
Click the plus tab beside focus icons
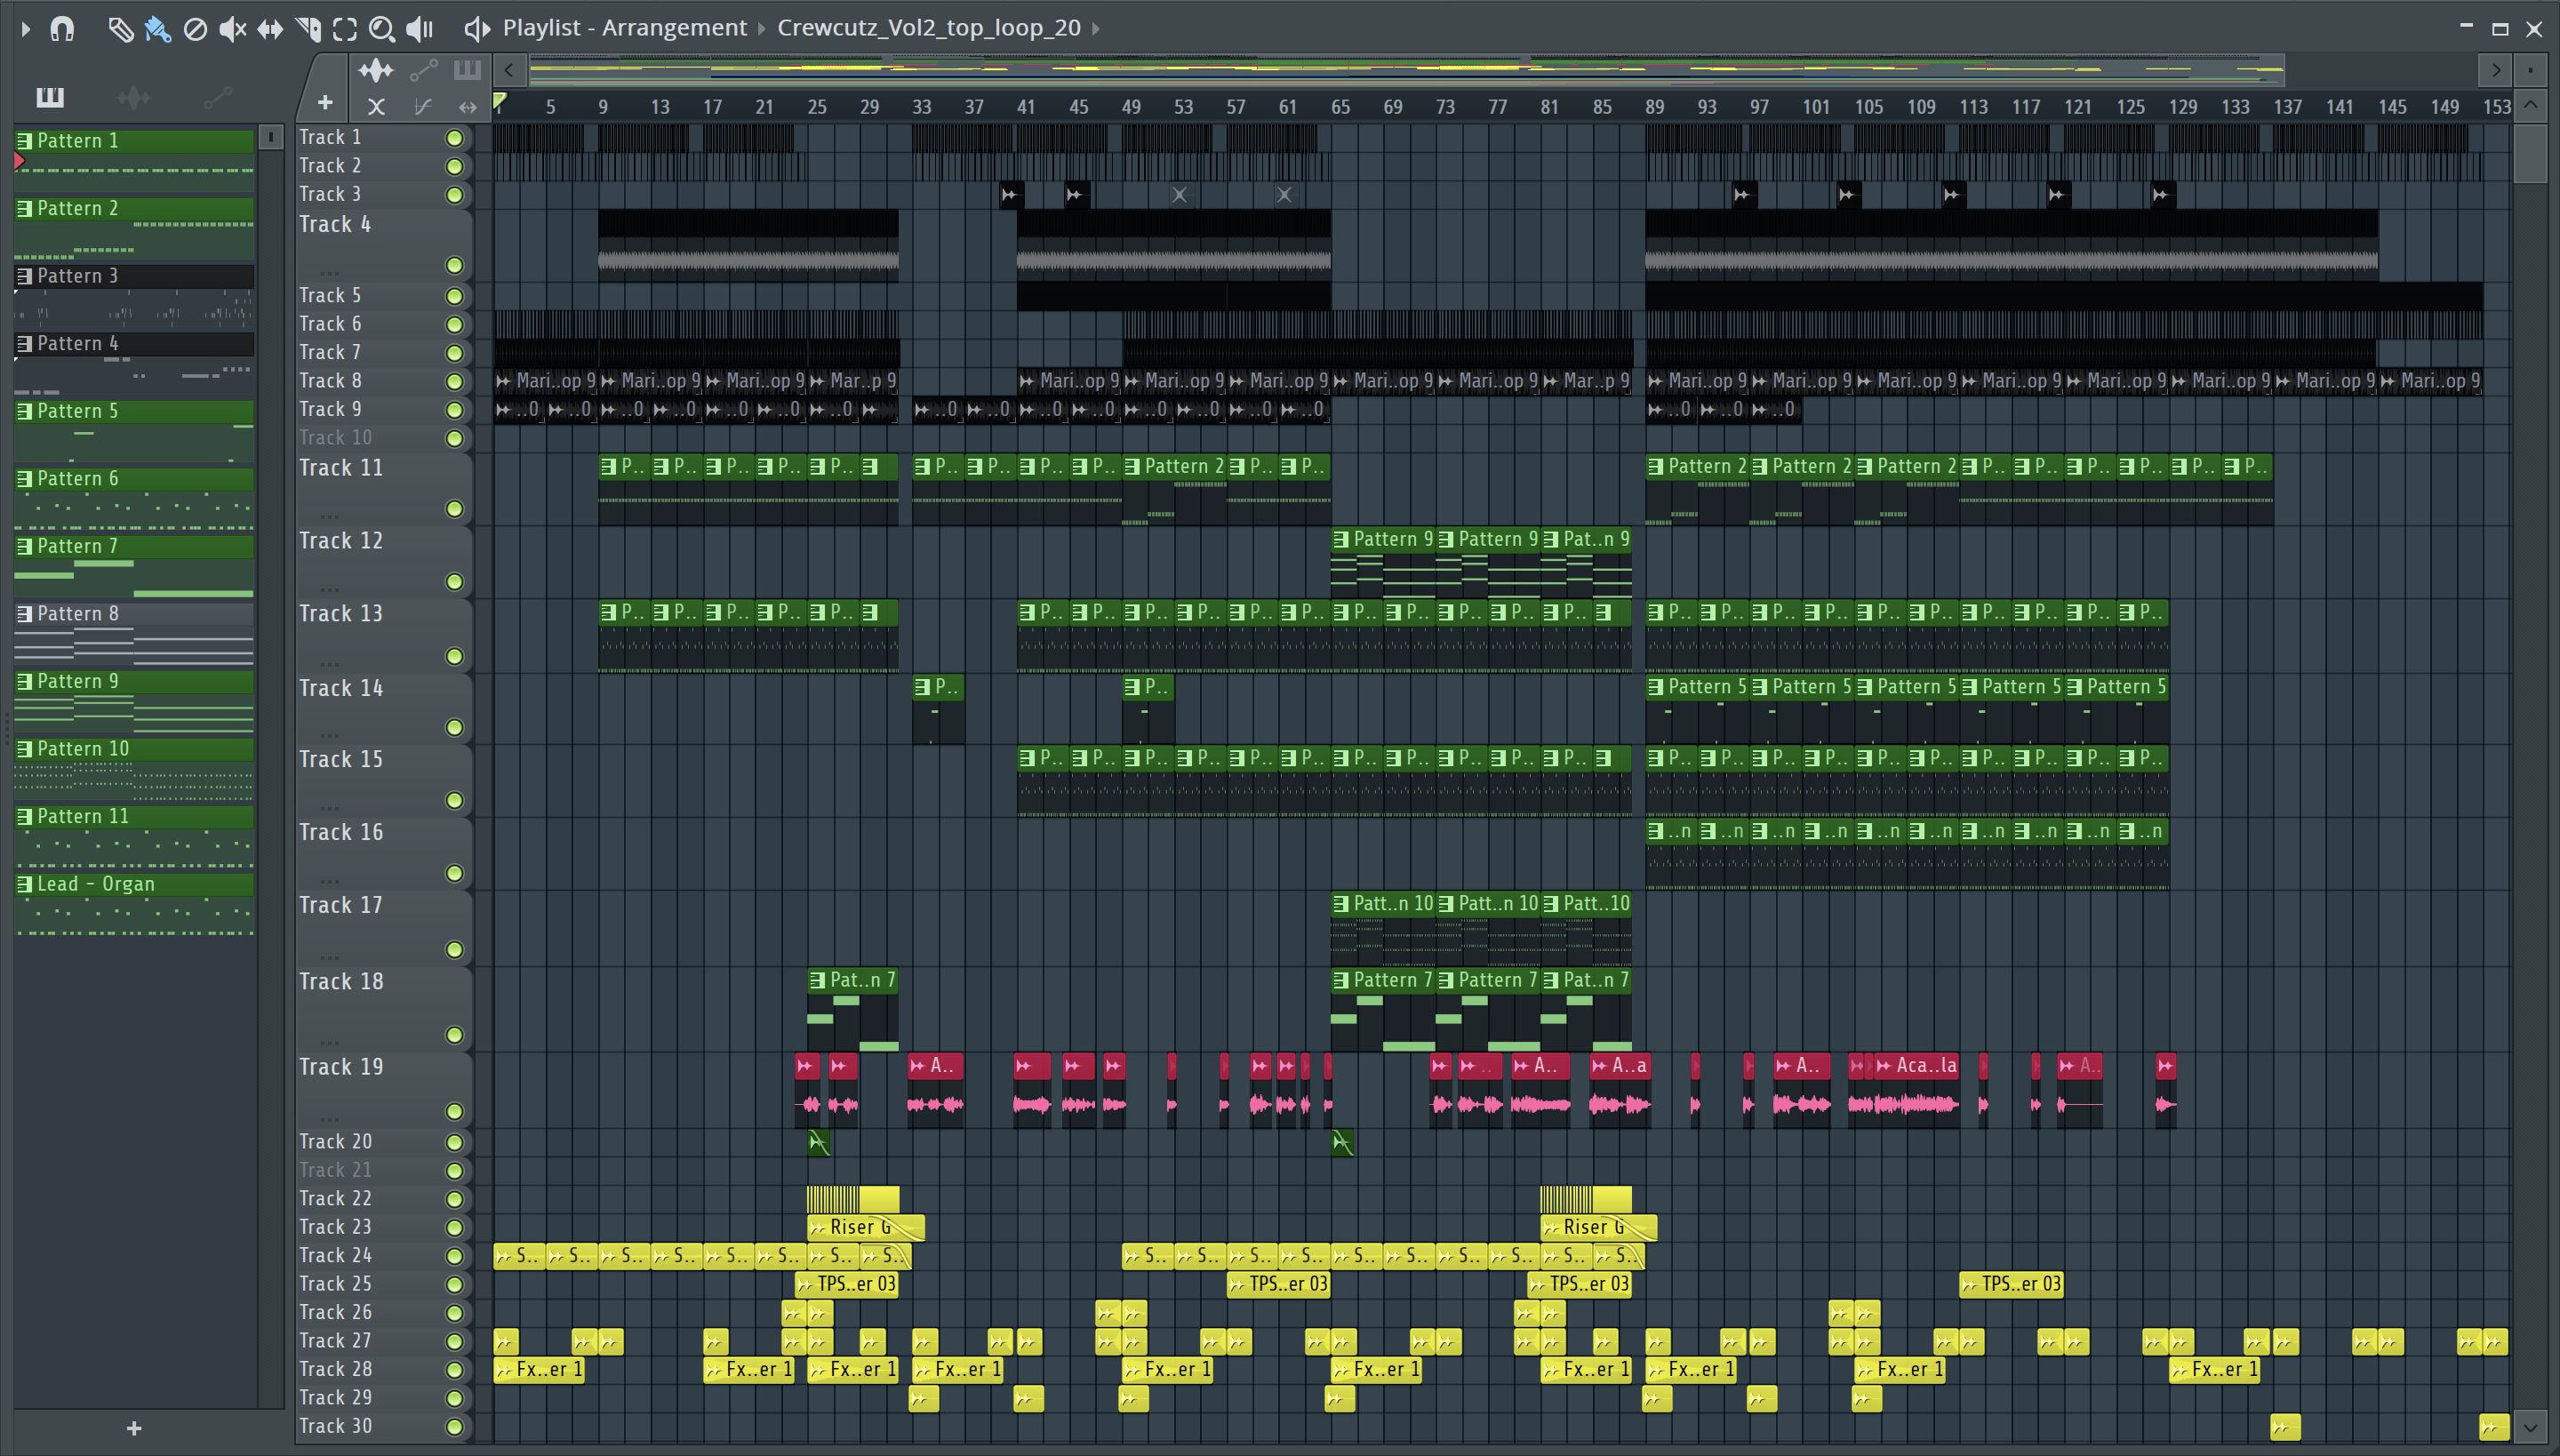325,102
